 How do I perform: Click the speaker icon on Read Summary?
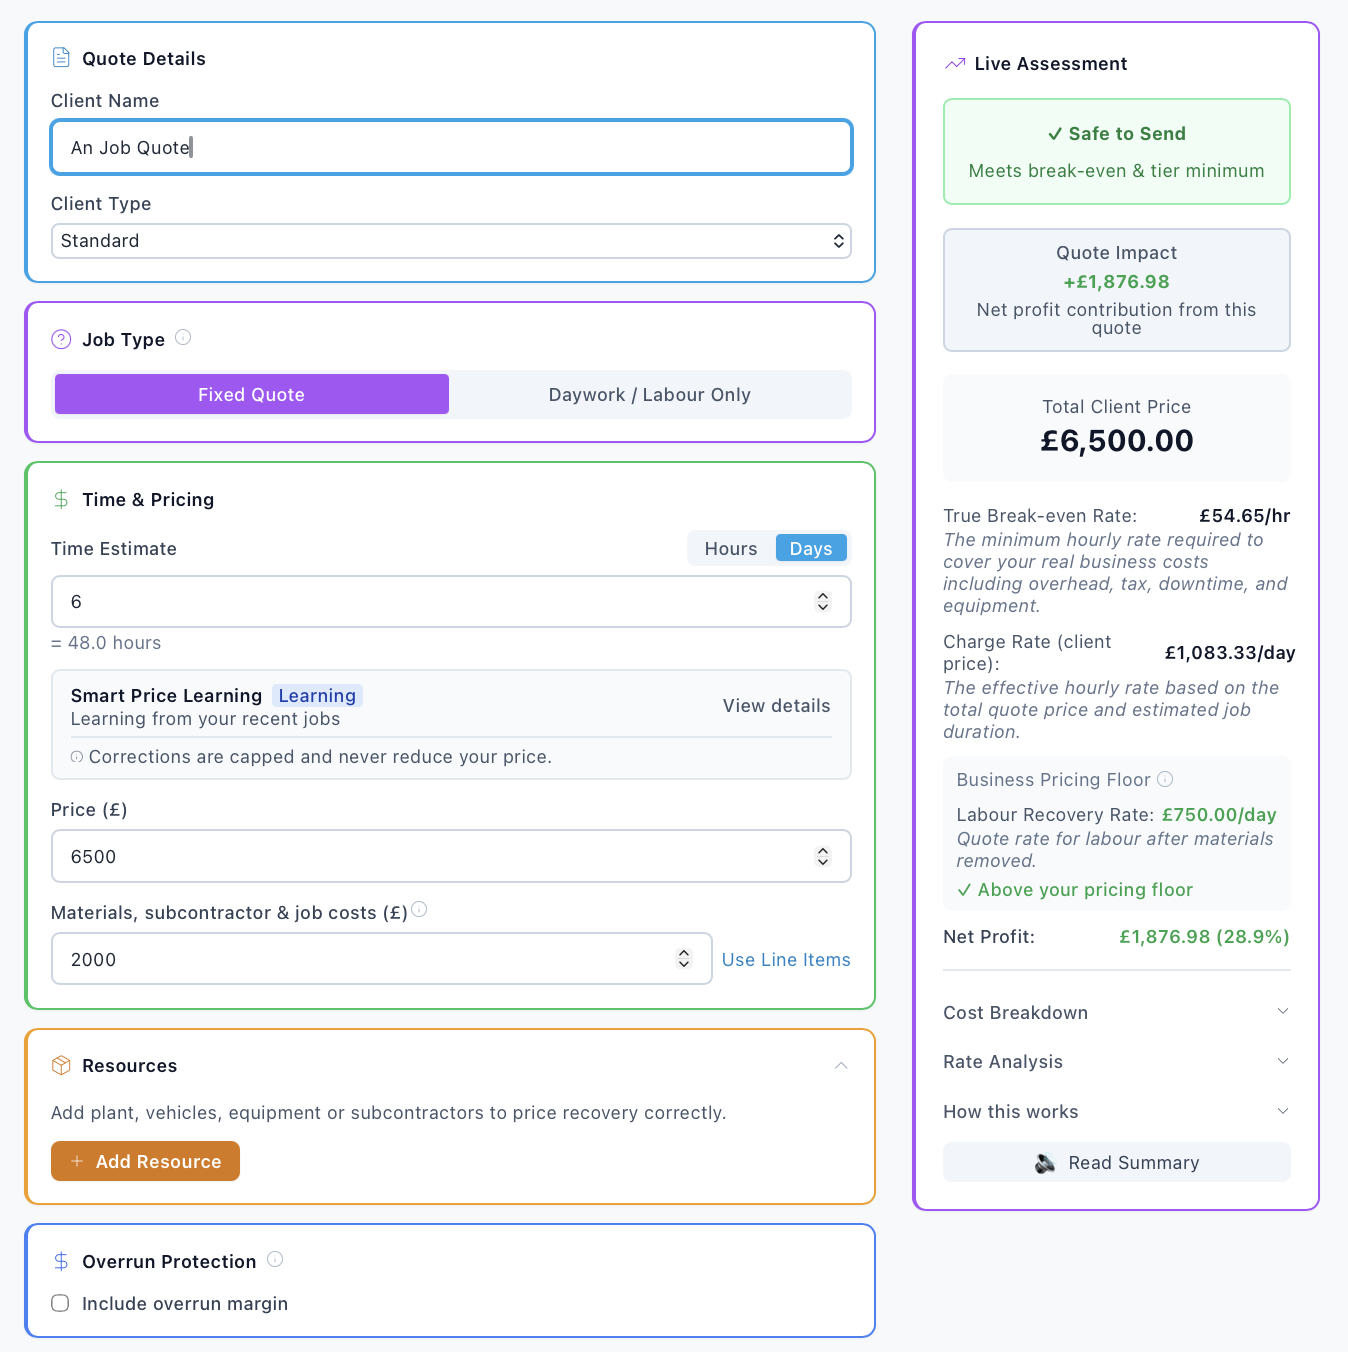coord(1045,1163)
